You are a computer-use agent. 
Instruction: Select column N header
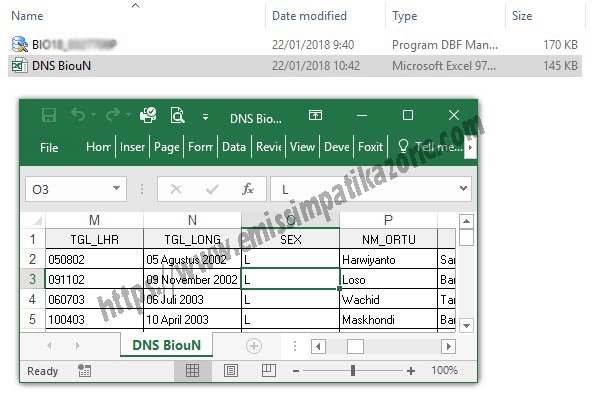coord(192,220)
